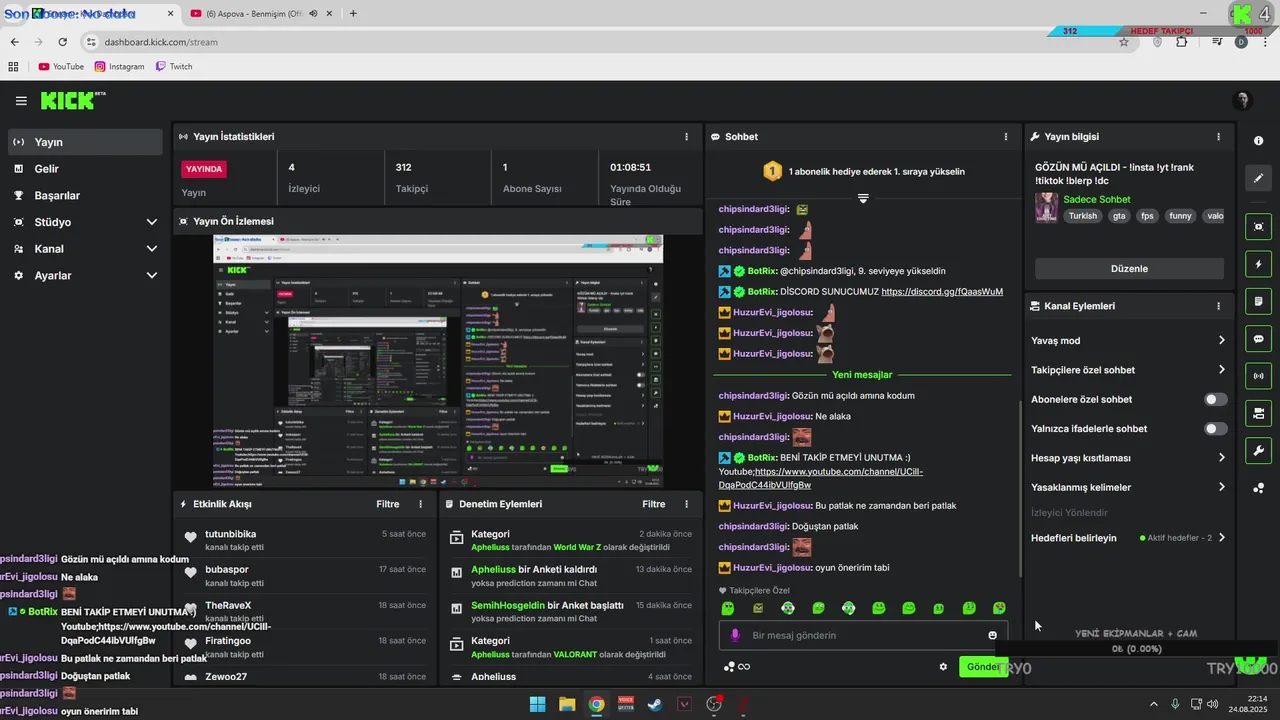Select Gelir in left sidebar
The image size is (1280, 720).
click(x=85, y=169)
